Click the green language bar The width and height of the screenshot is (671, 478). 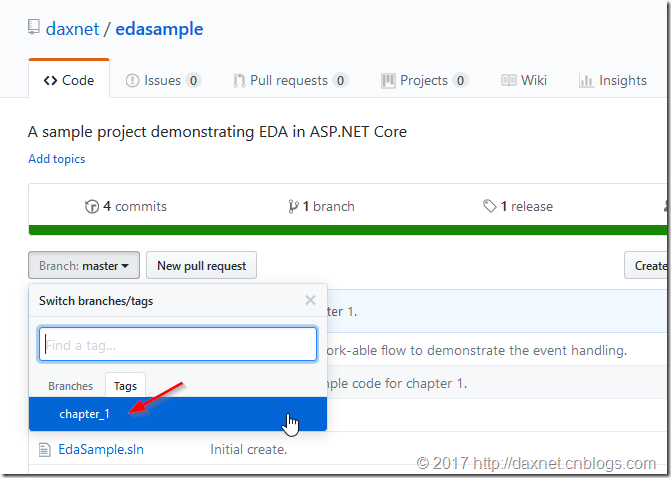coord(347,230)
